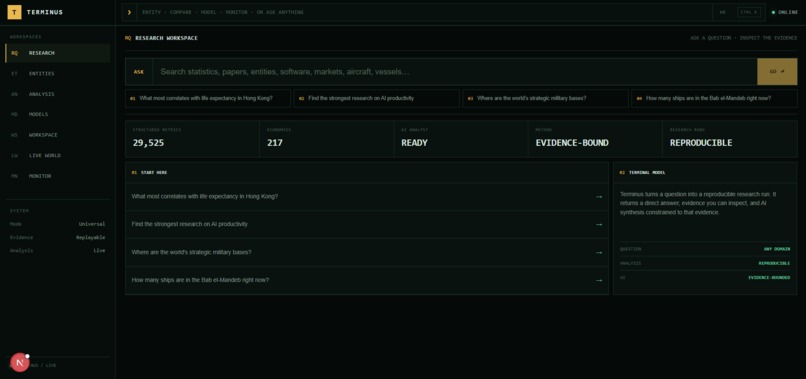Click the EVIDENCE-BOUNDED value beside AI row
The height and width of the screenshot is (379, 806).
[x=769, y=278]
